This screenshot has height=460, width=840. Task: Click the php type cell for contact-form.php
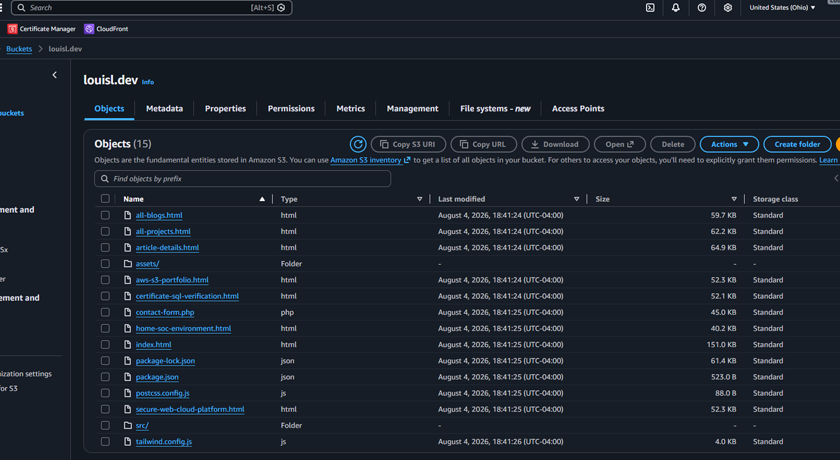(x=287, y=312)
